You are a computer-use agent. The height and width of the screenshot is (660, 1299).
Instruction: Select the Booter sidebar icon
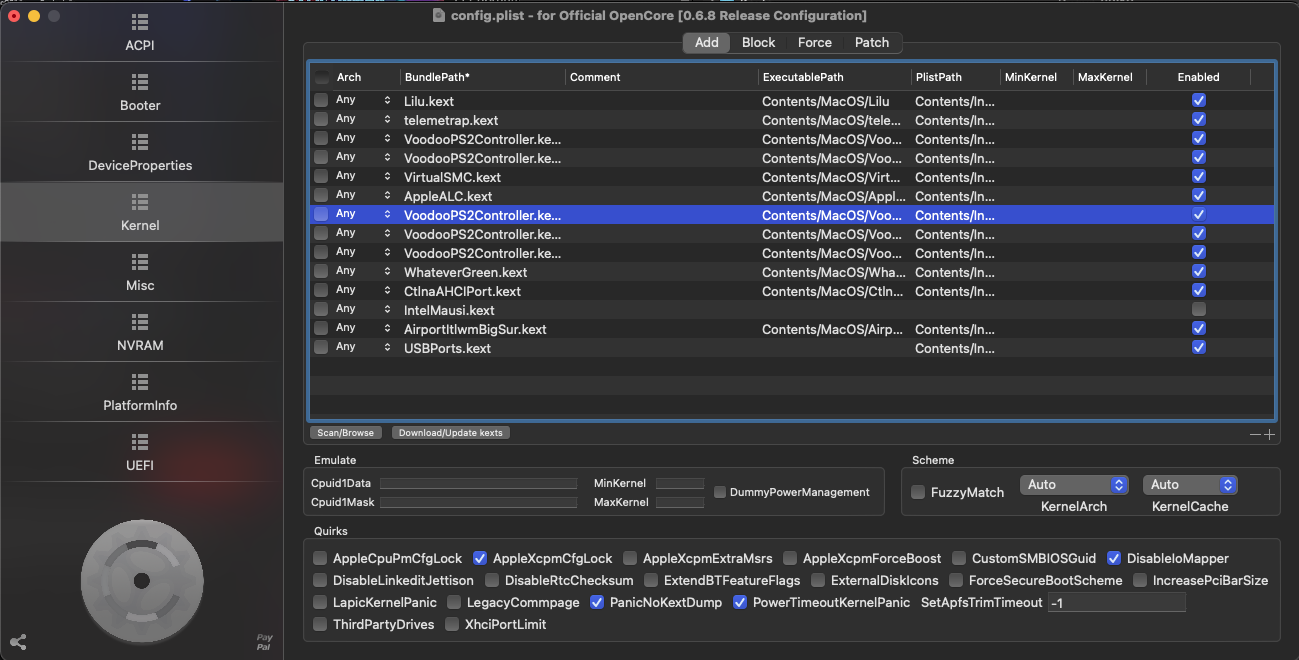(140, 82)
